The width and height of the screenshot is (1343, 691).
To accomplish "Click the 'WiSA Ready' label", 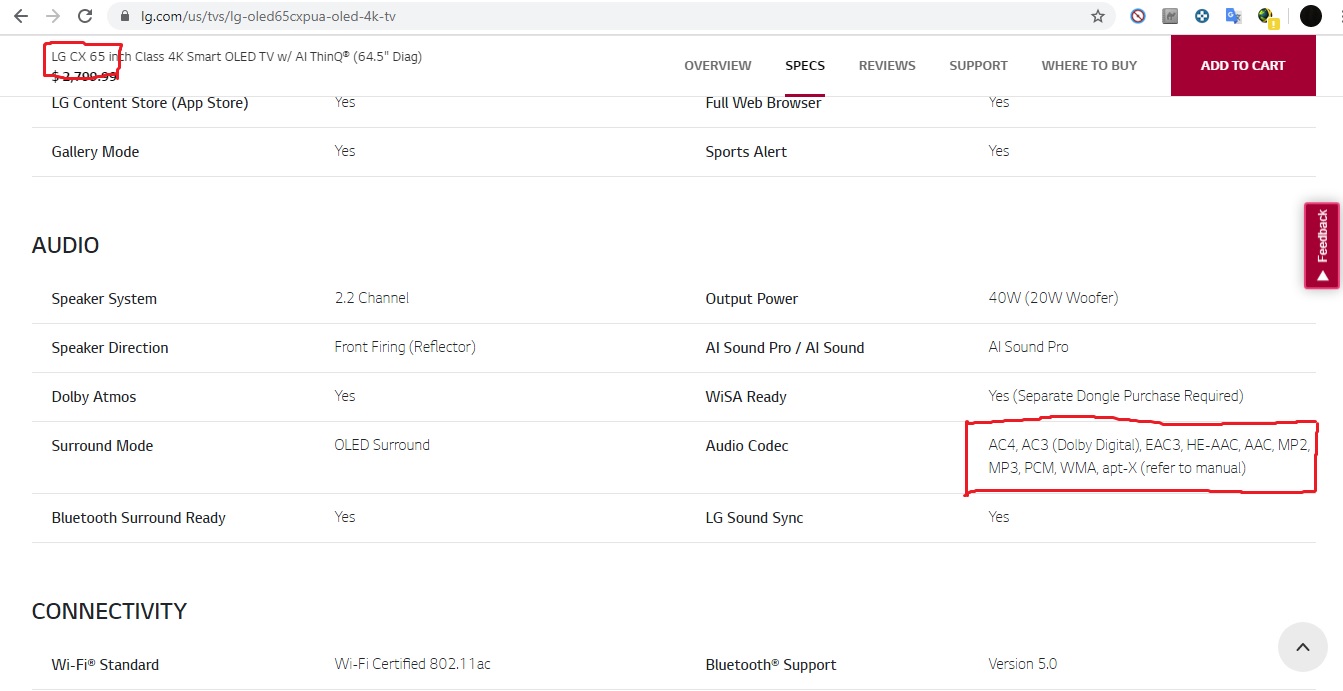I will click(746, 397).
